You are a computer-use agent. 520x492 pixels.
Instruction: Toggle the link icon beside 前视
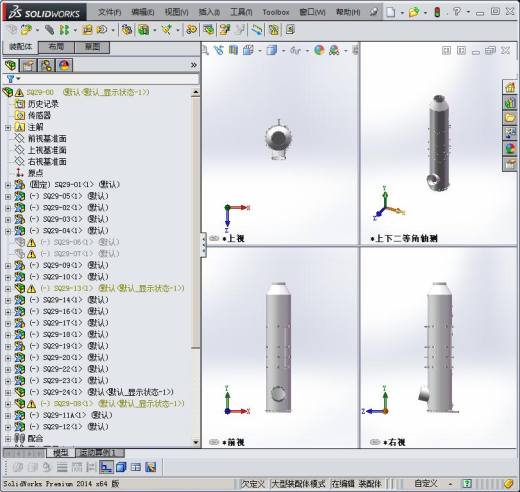pyautogui.click(x=214, y=442)
